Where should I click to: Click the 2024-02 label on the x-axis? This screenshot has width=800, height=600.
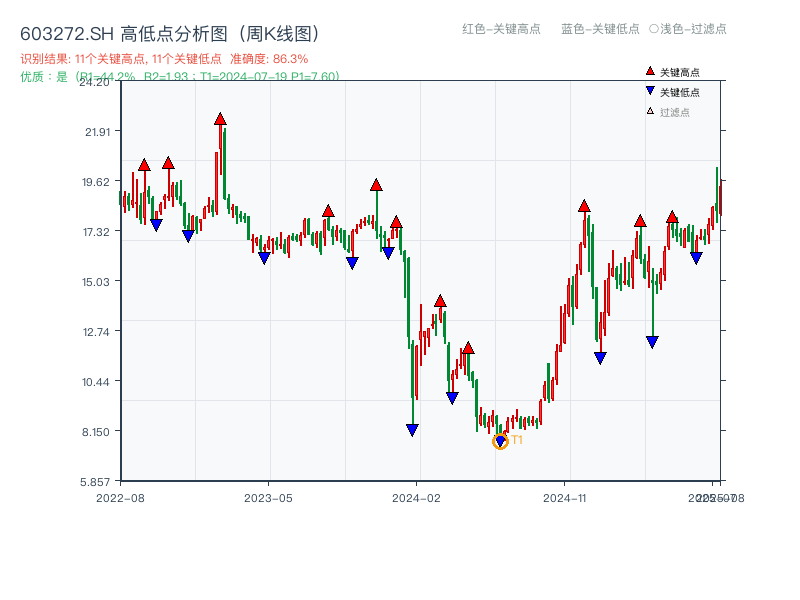(x=414, y=496)
